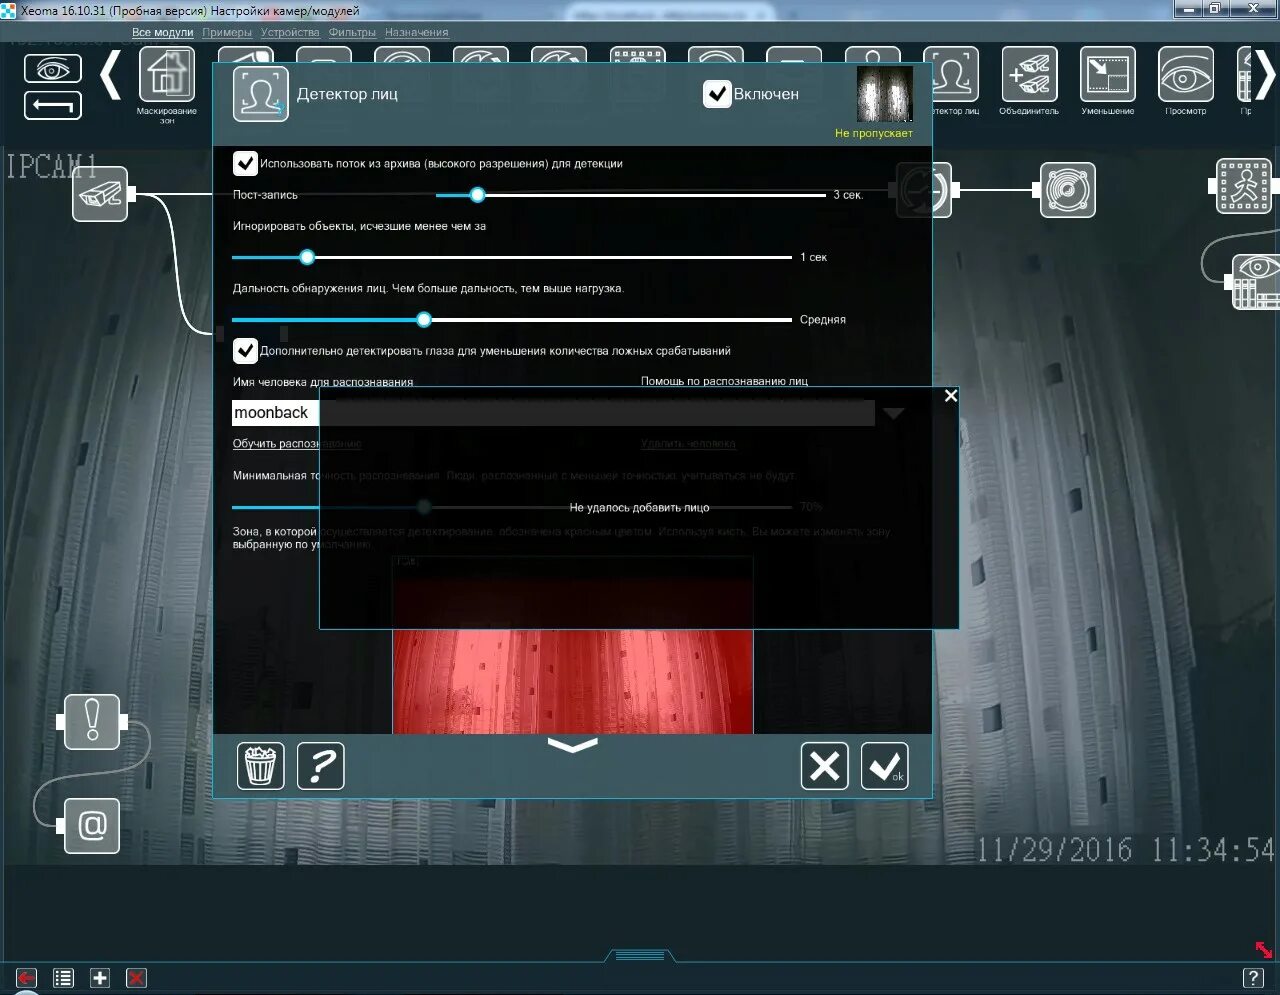The image size is (1280, 995).
Task: Adjust the Пост-запись slider handle
Action: 477,195
